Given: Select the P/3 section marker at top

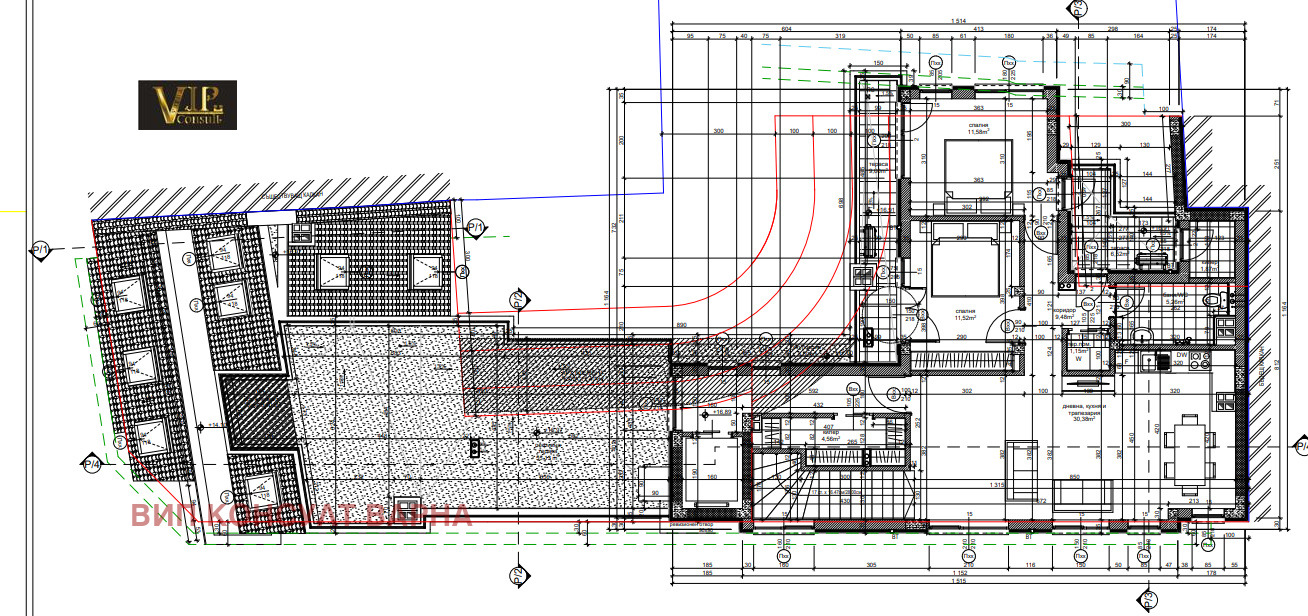Looking at the screenshot, I should click(1077, 8).
